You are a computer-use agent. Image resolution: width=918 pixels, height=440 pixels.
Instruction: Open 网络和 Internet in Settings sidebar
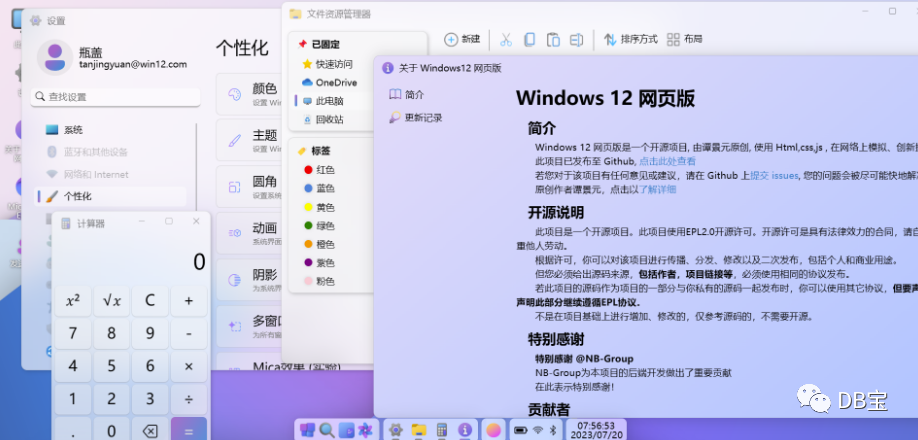point(111,174)
